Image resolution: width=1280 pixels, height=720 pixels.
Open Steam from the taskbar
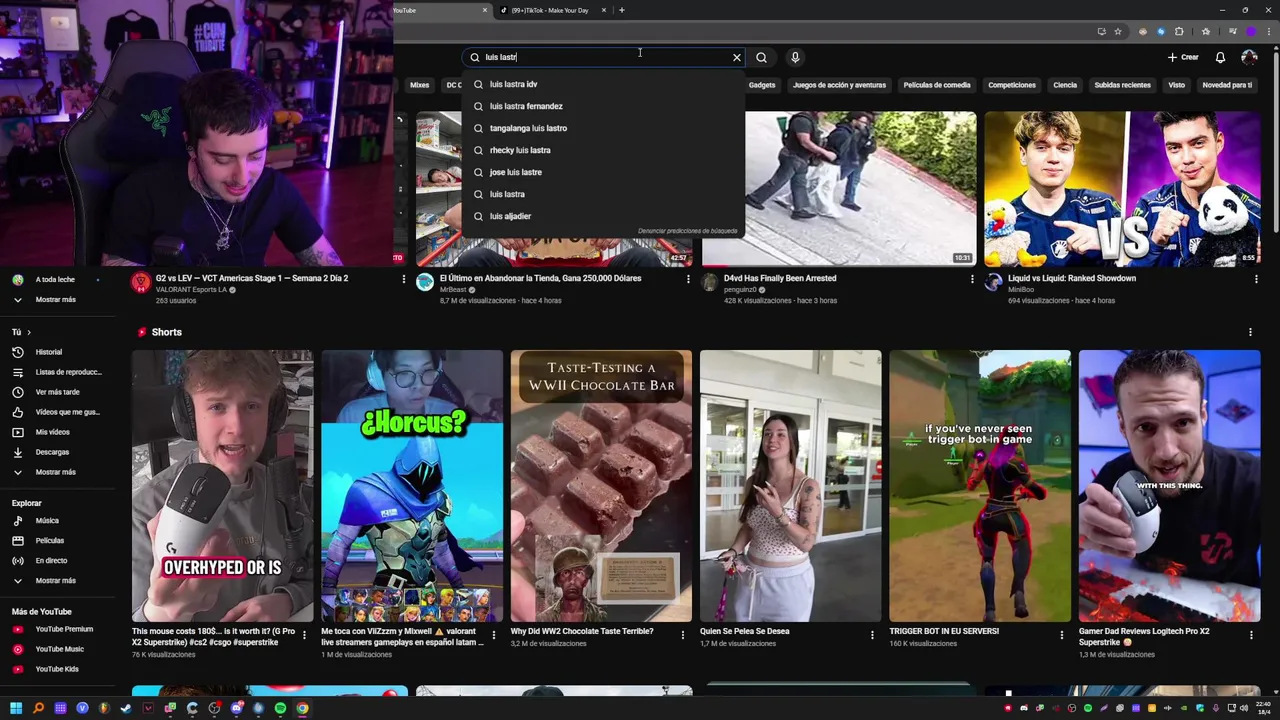pyautogui.click(x=126, y=708)
